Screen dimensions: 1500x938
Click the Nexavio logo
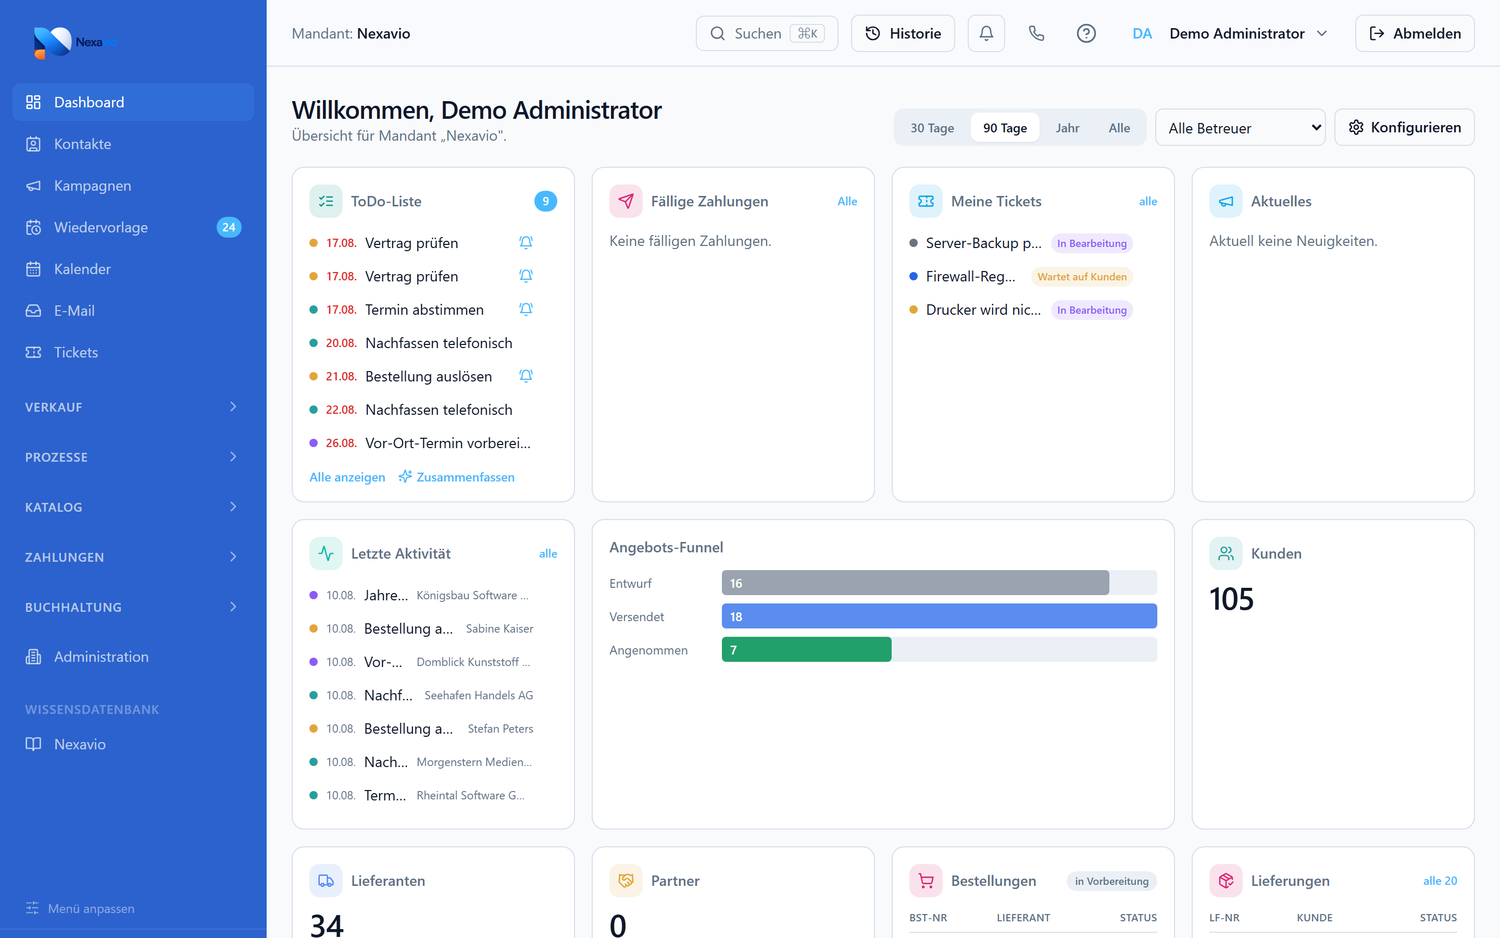74,42
